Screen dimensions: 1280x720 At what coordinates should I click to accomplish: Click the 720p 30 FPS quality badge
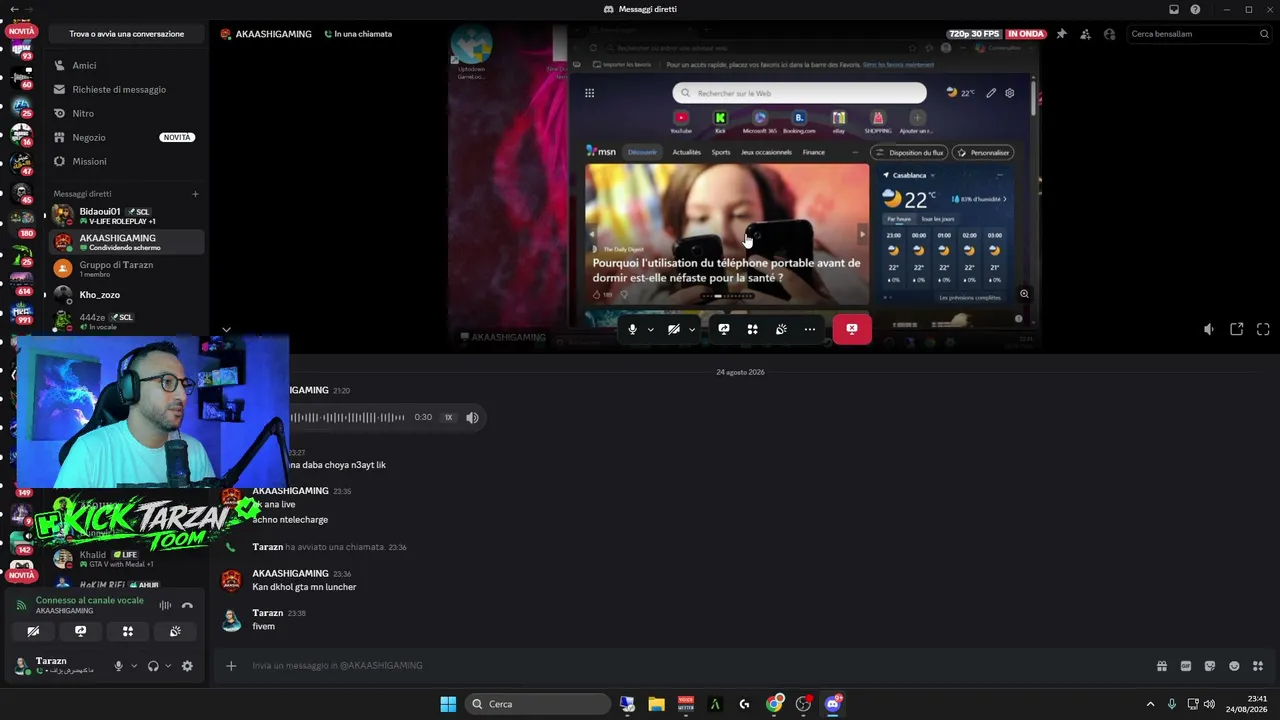click(x=975, y=34)
